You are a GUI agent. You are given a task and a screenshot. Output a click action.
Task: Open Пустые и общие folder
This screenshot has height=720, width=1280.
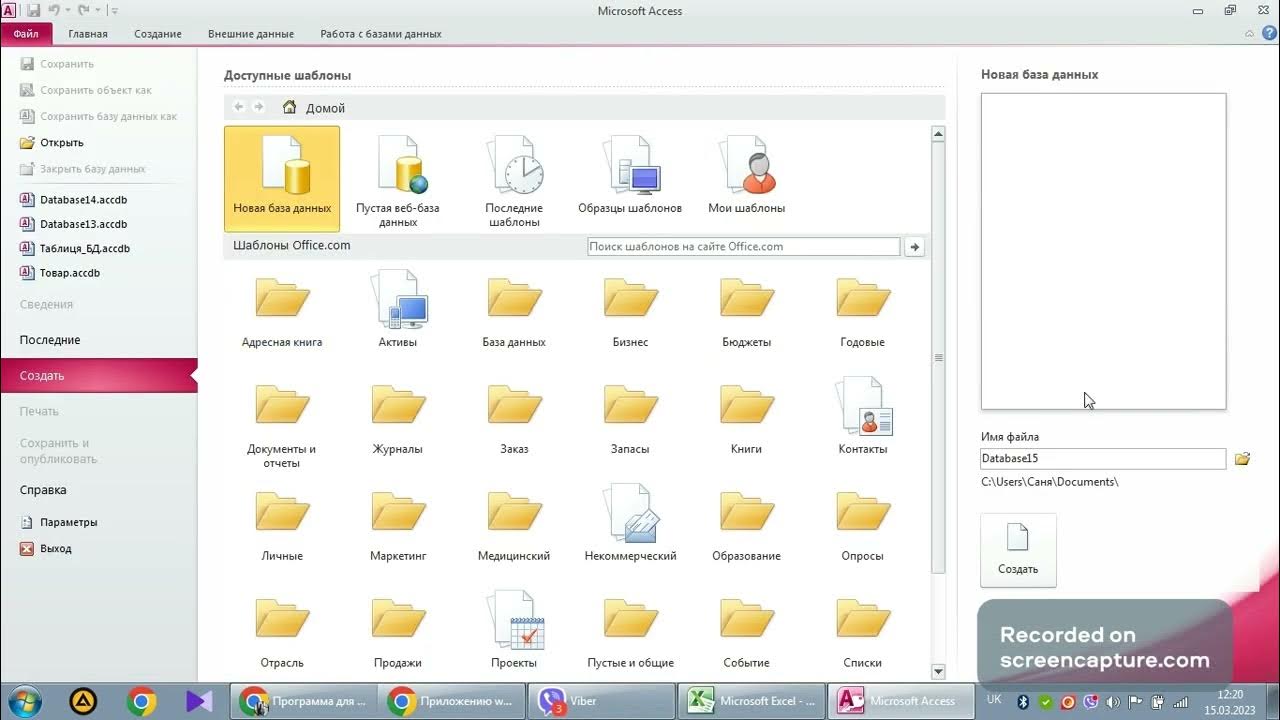(x=630, y=632)
